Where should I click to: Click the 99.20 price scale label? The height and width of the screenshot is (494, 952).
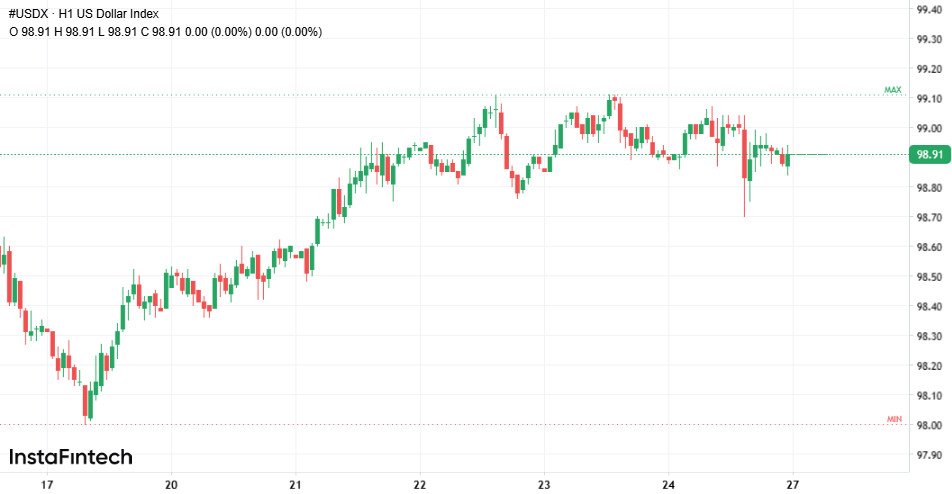tap(929, 70)
